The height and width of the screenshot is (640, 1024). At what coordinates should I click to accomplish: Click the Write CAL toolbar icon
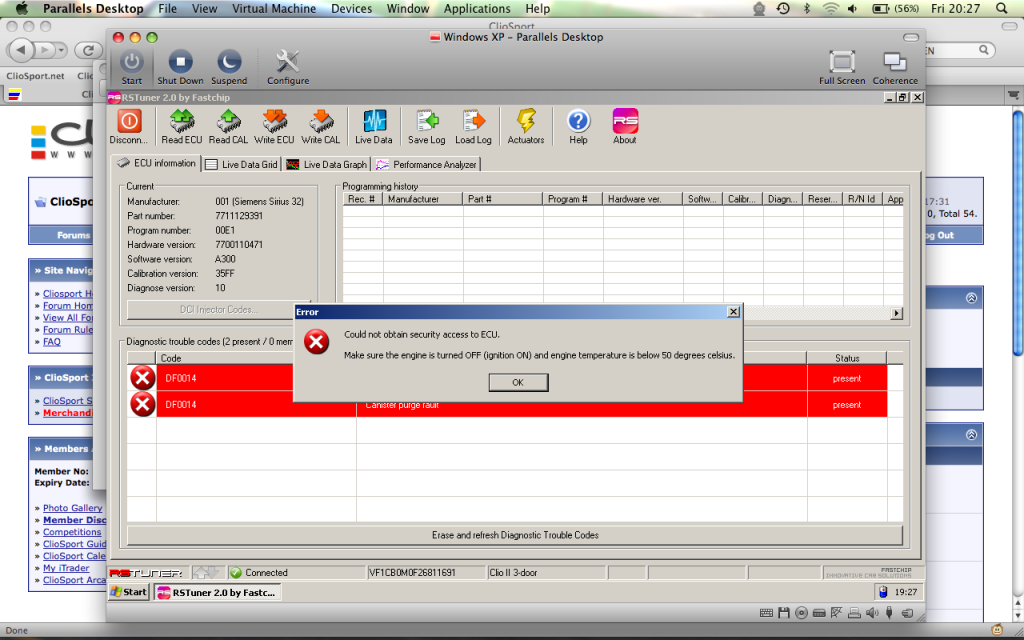pyautogui.click(x=321, y=122)
